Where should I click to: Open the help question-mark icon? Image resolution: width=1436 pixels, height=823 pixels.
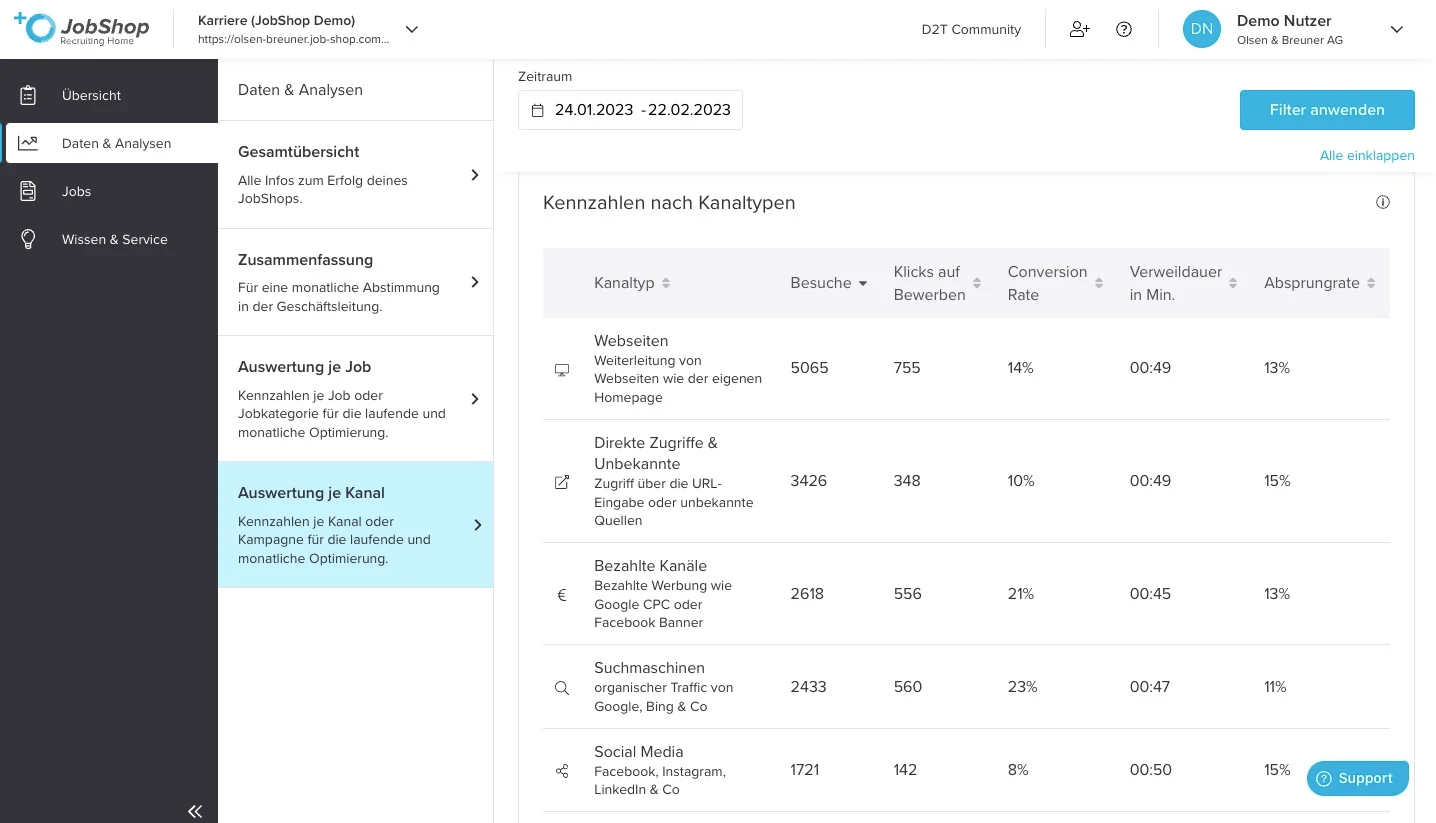pyautogui.click(x=1124, y=29)
